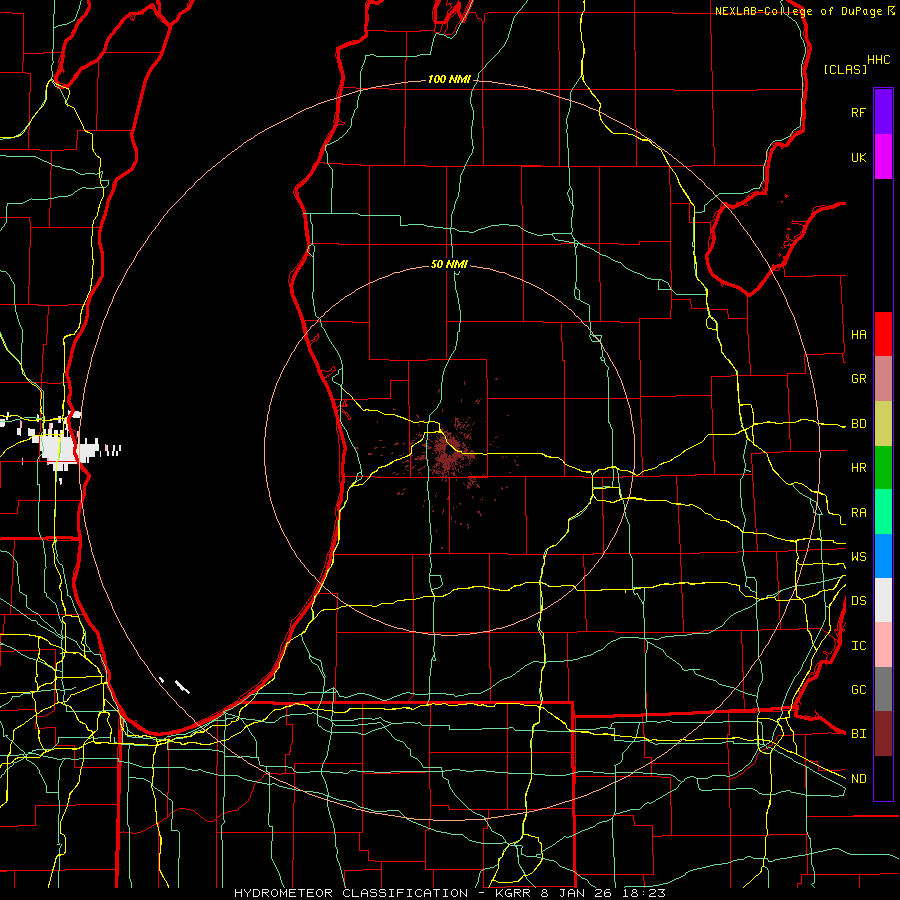
Task: Click the BI legend label
Action: (x=858, y=734)
